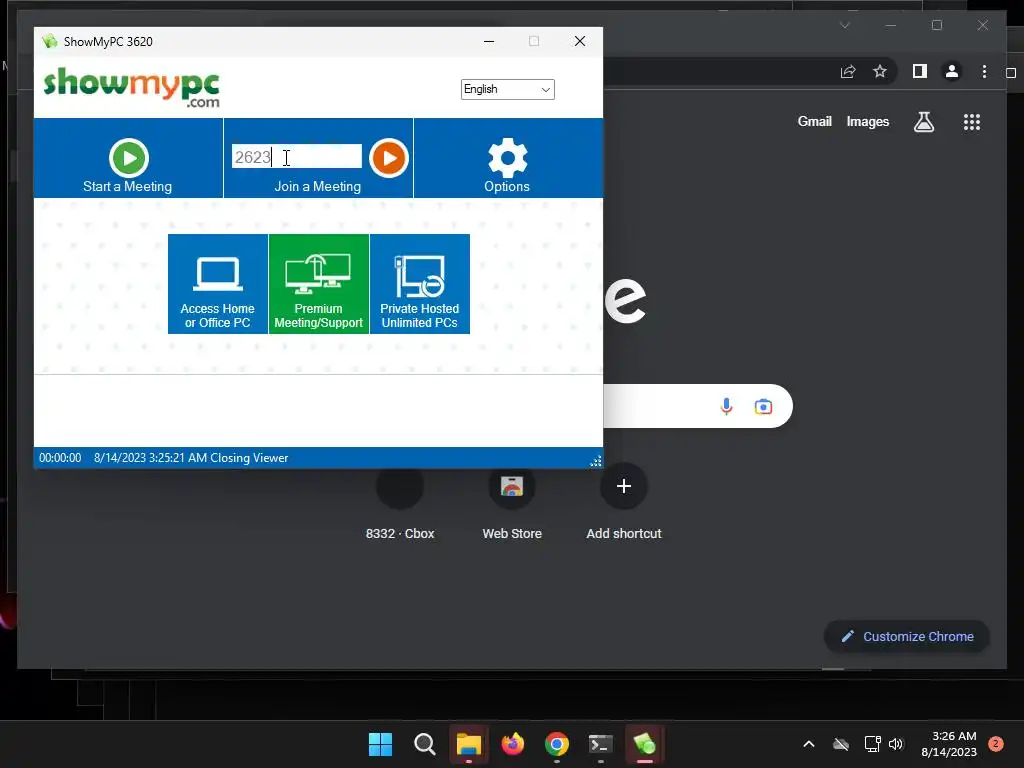Close the ShowMyPC window
The width and height of the screenshot is (1024, 768).
(x=579, y=41)
